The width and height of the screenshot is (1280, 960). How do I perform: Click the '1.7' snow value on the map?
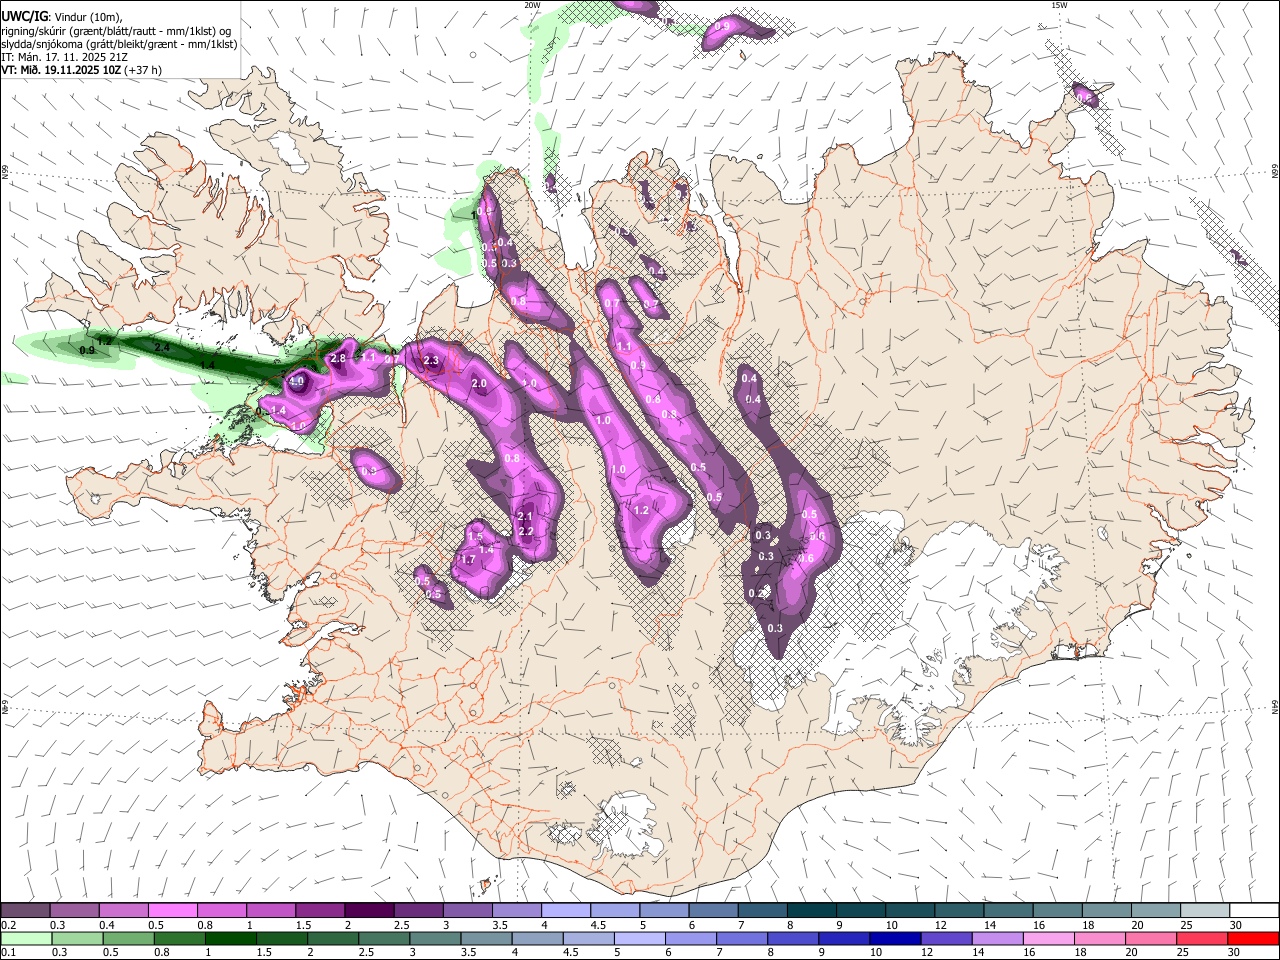point(467,559)
